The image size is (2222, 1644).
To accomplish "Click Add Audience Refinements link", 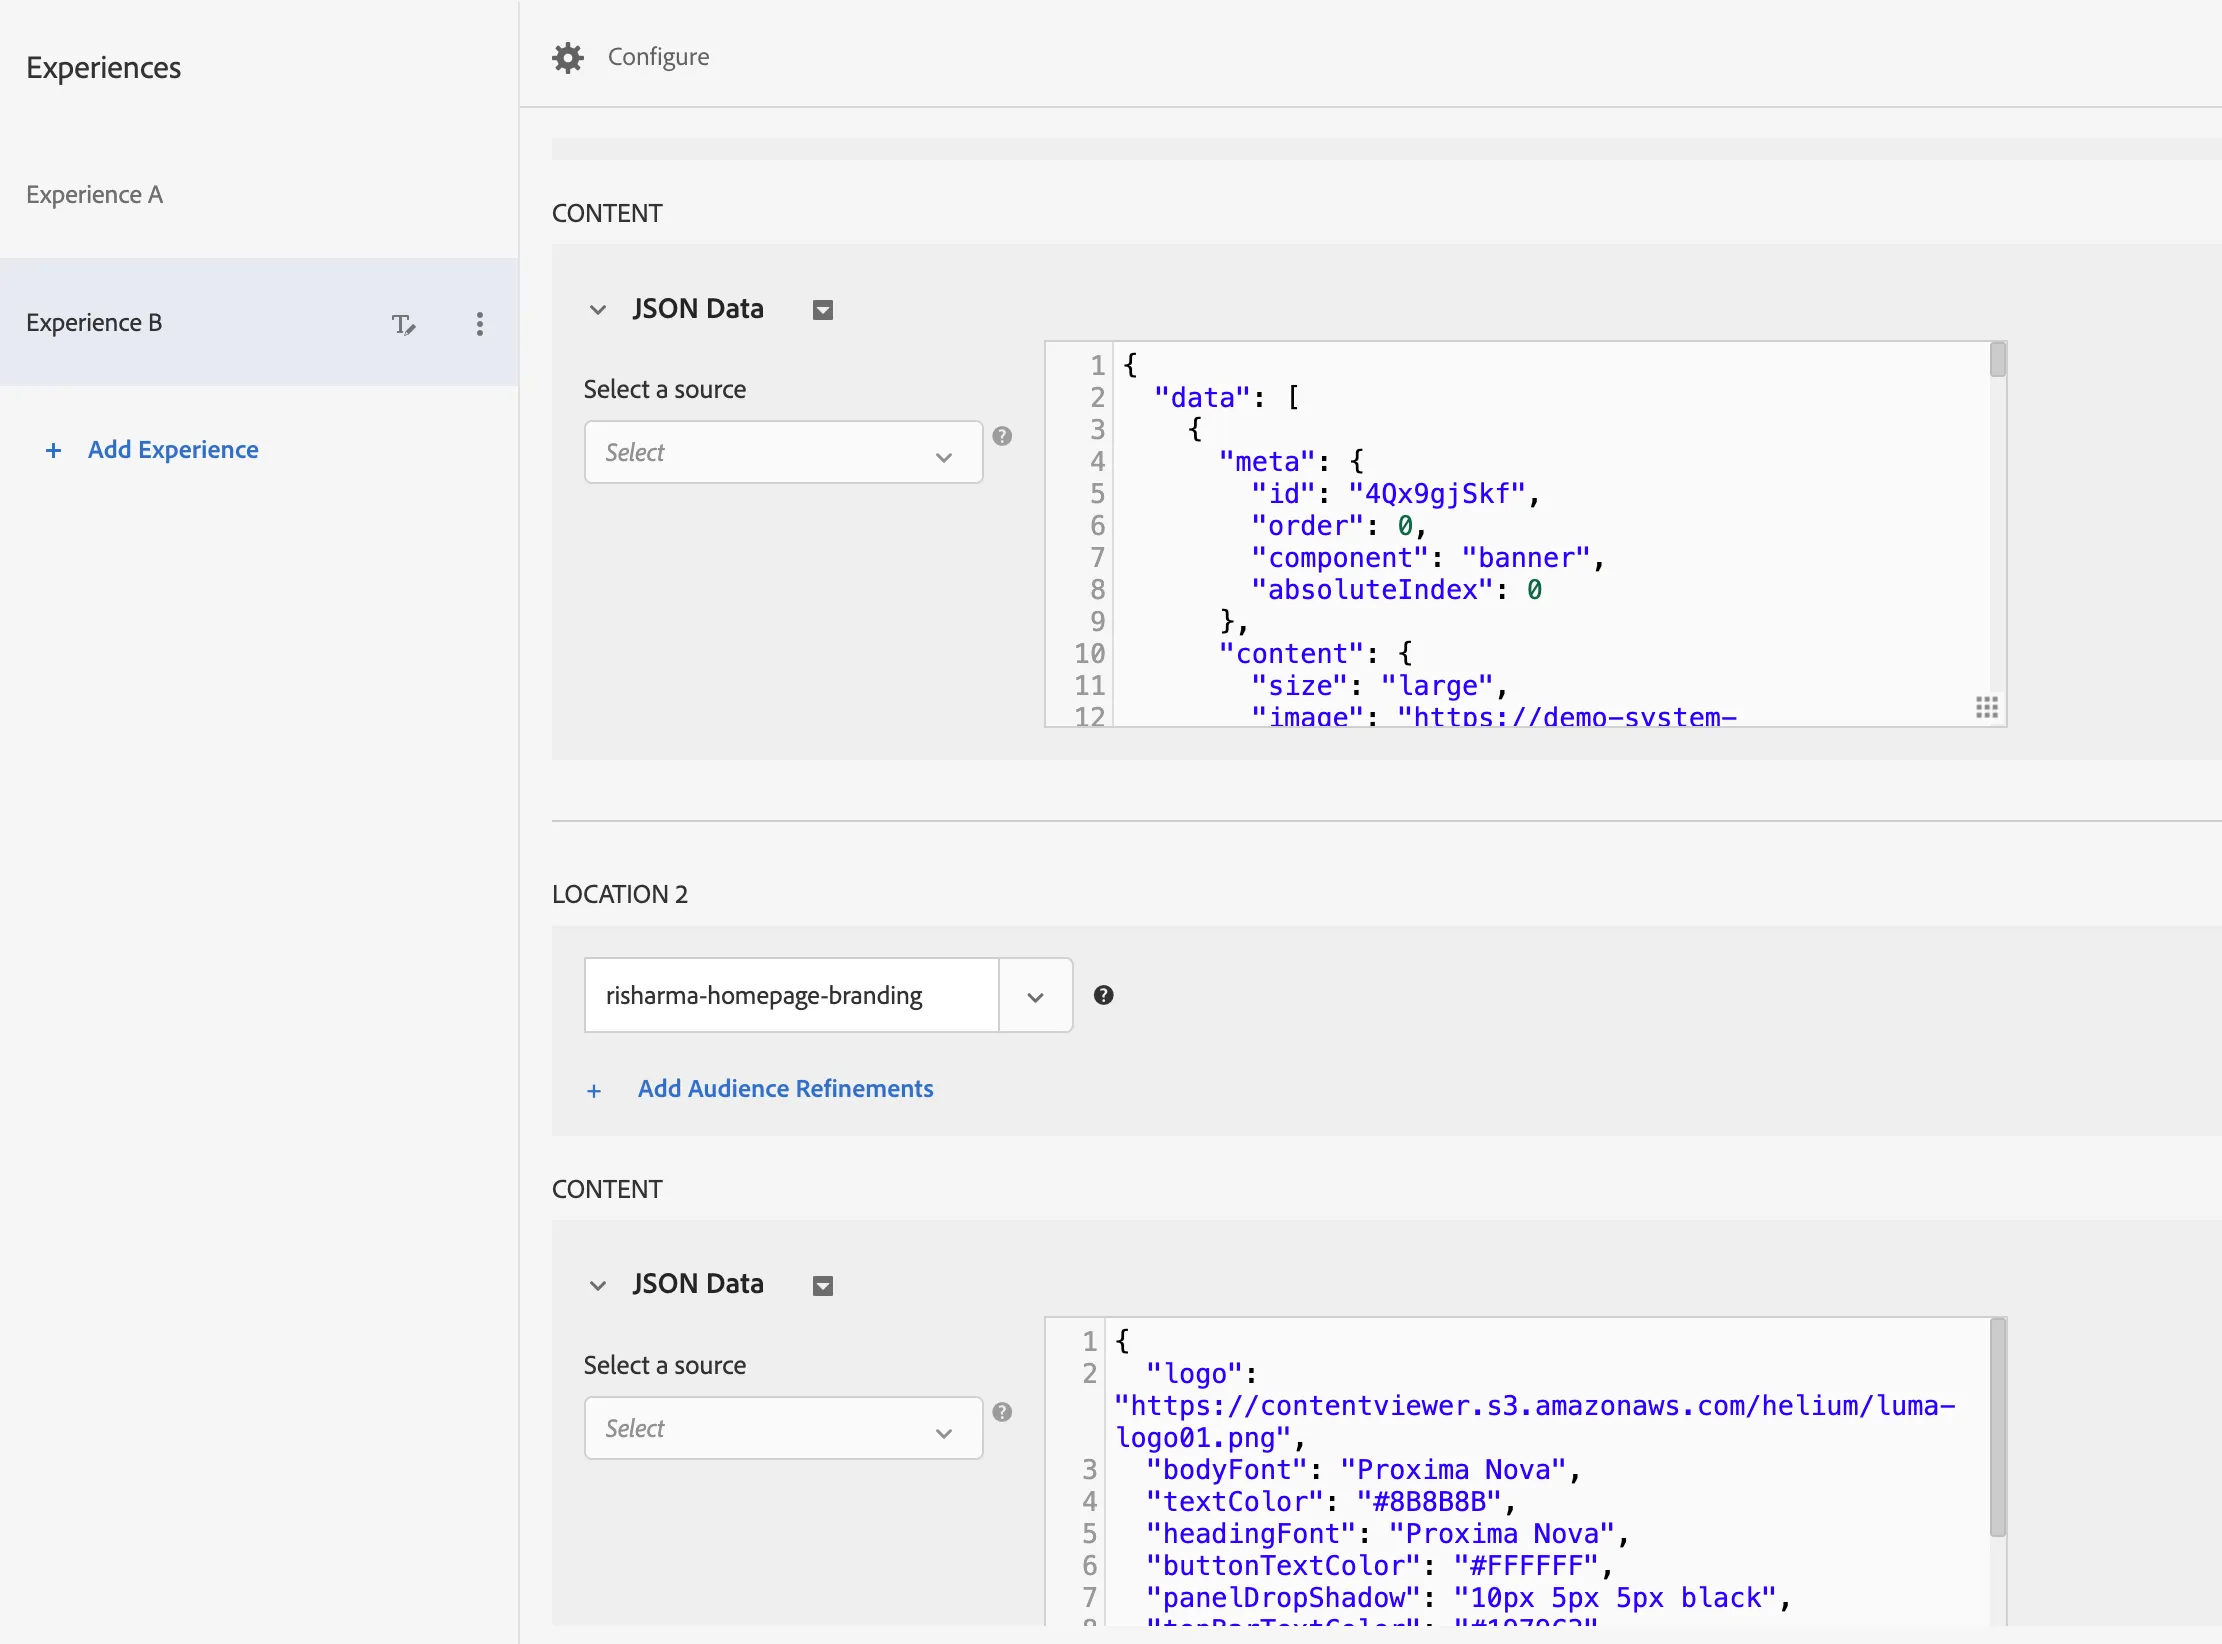I will [x=786, y=1089].
